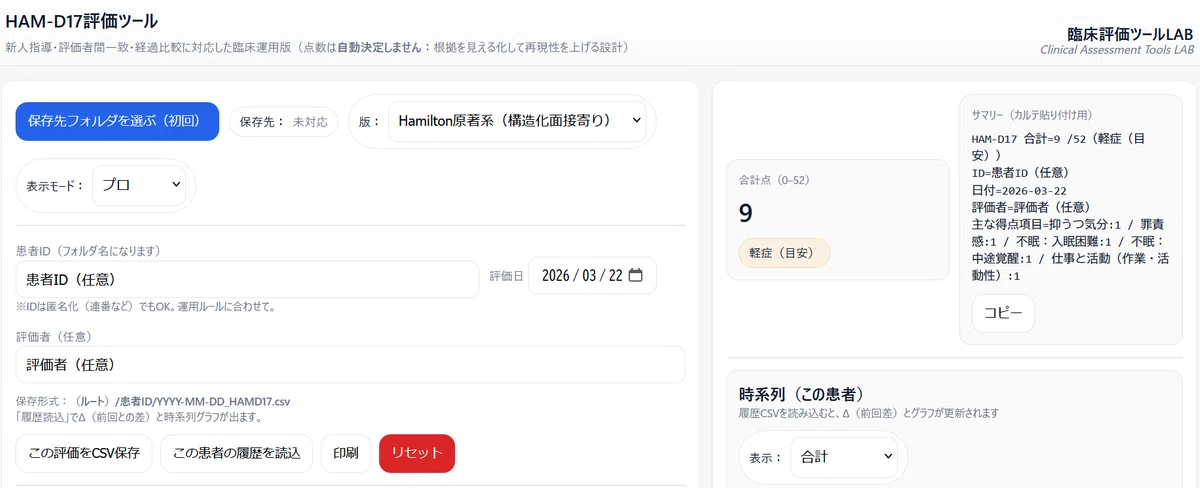Click the HAM-D17評価ツール title

82,21
